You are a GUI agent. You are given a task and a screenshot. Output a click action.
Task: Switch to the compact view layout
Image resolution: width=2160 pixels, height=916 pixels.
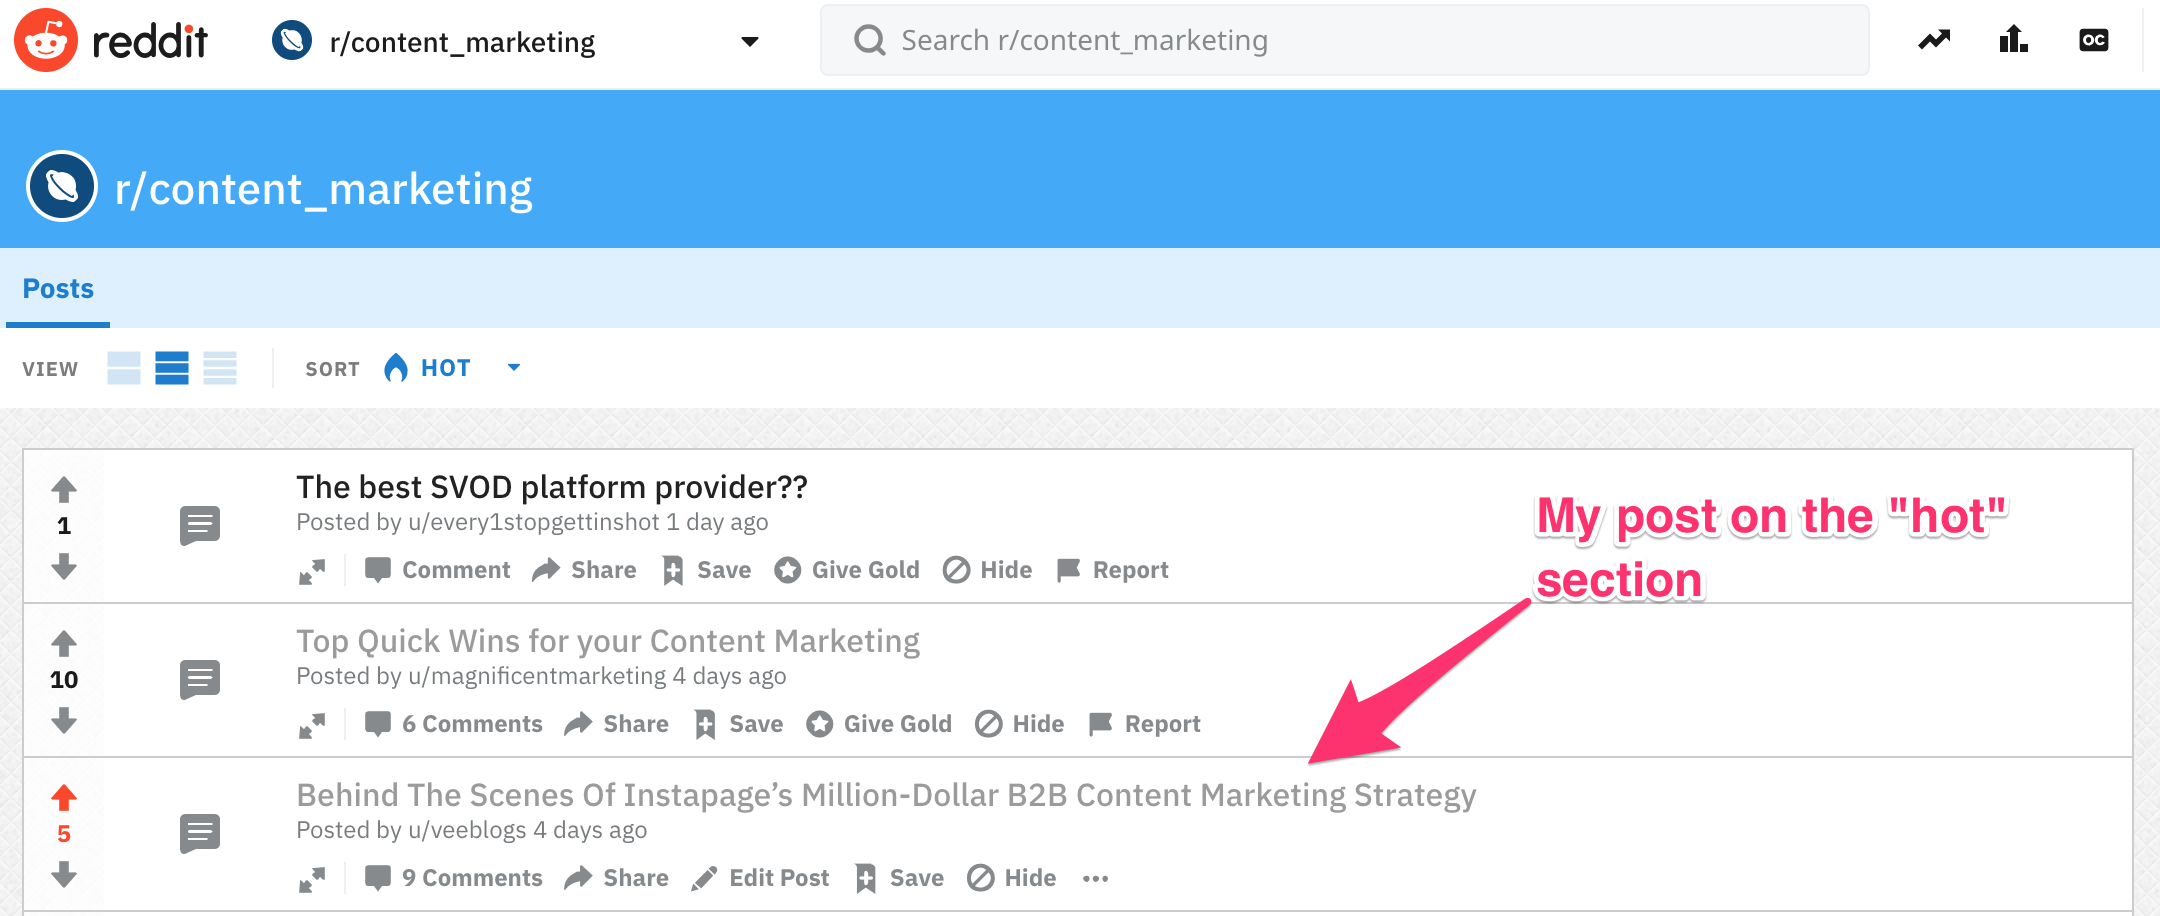(x=220, y=368)
